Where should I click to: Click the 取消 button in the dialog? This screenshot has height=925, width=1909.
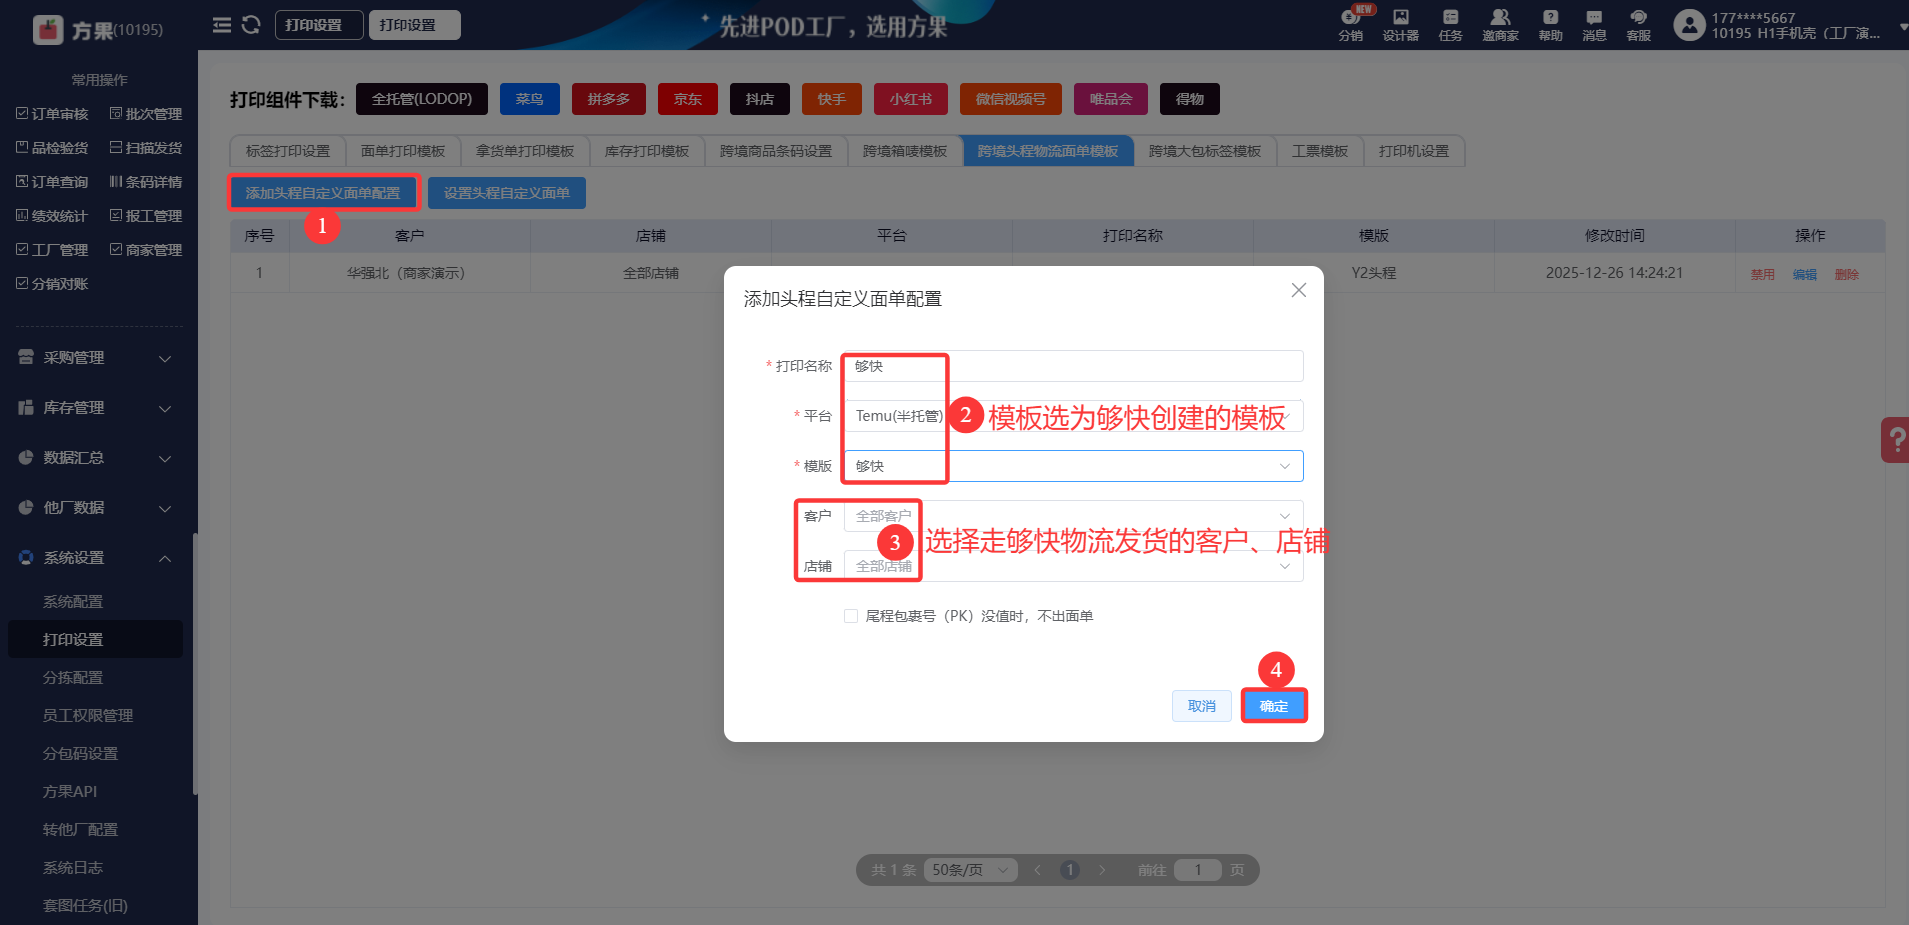coord(1202,706)
